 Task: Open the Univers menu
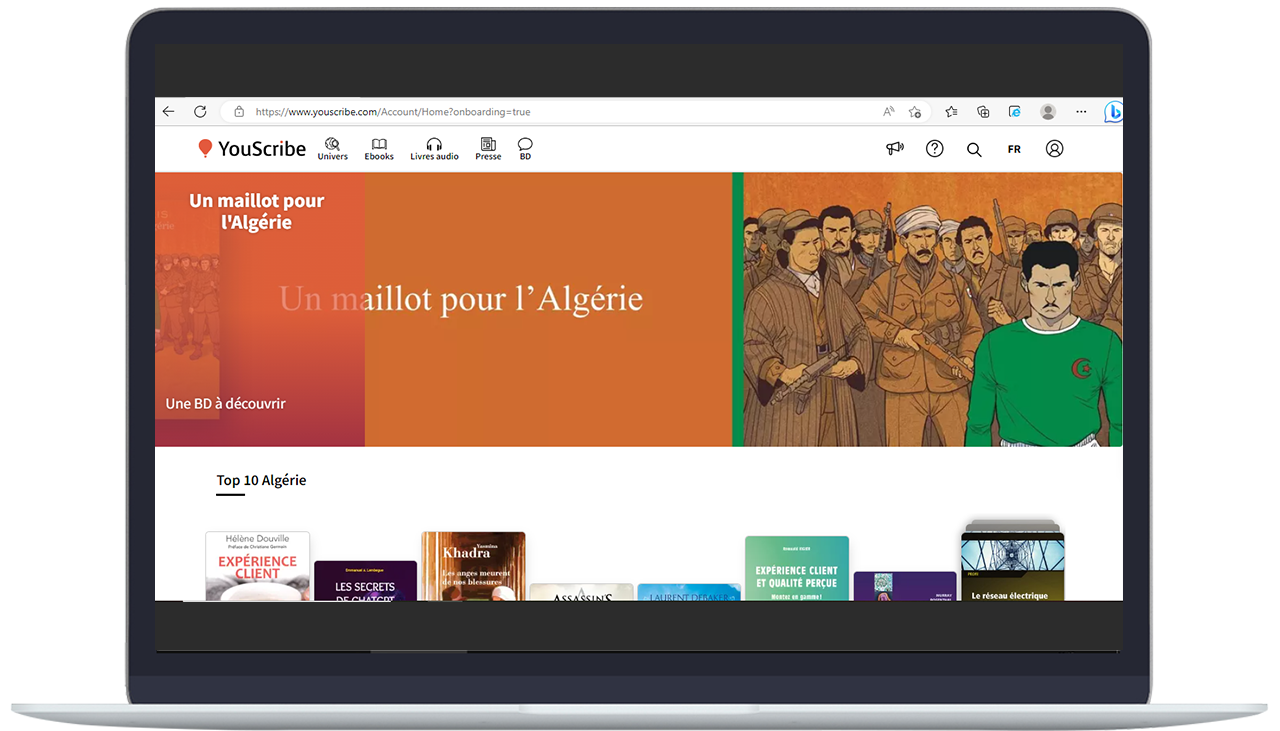(x=333, y=149)
